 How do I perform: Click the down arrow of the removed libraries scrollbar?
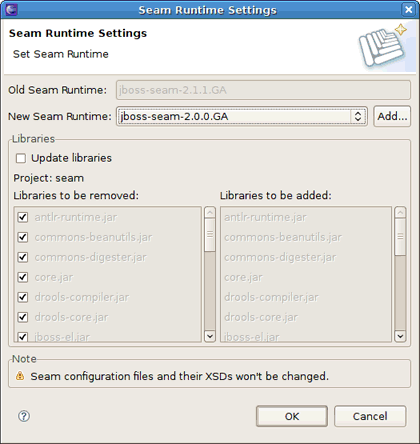click(x=210, y=336)
